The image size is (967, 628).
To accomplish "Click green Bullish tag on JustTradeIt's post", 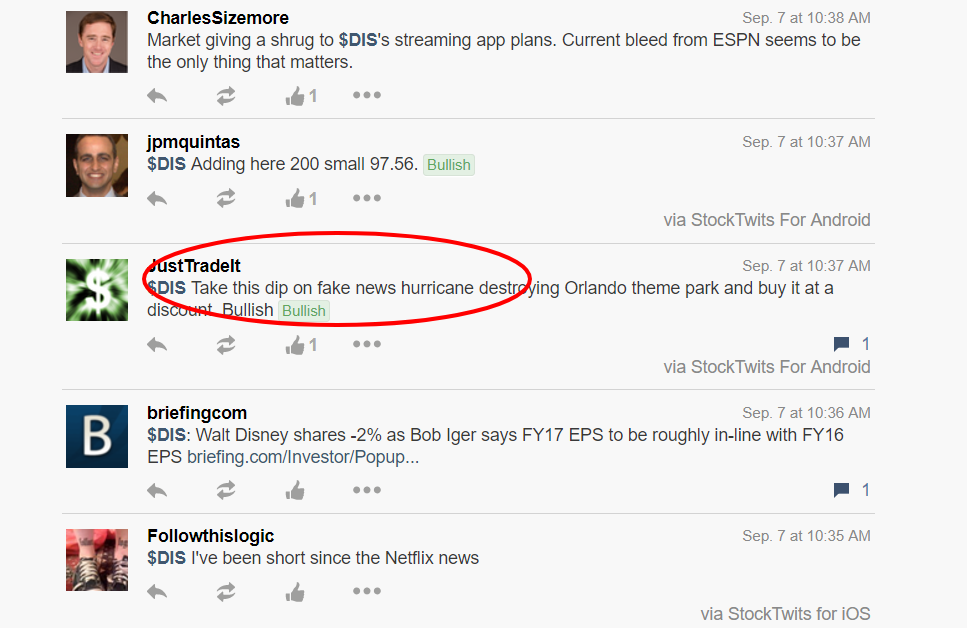I will (304, 310).
